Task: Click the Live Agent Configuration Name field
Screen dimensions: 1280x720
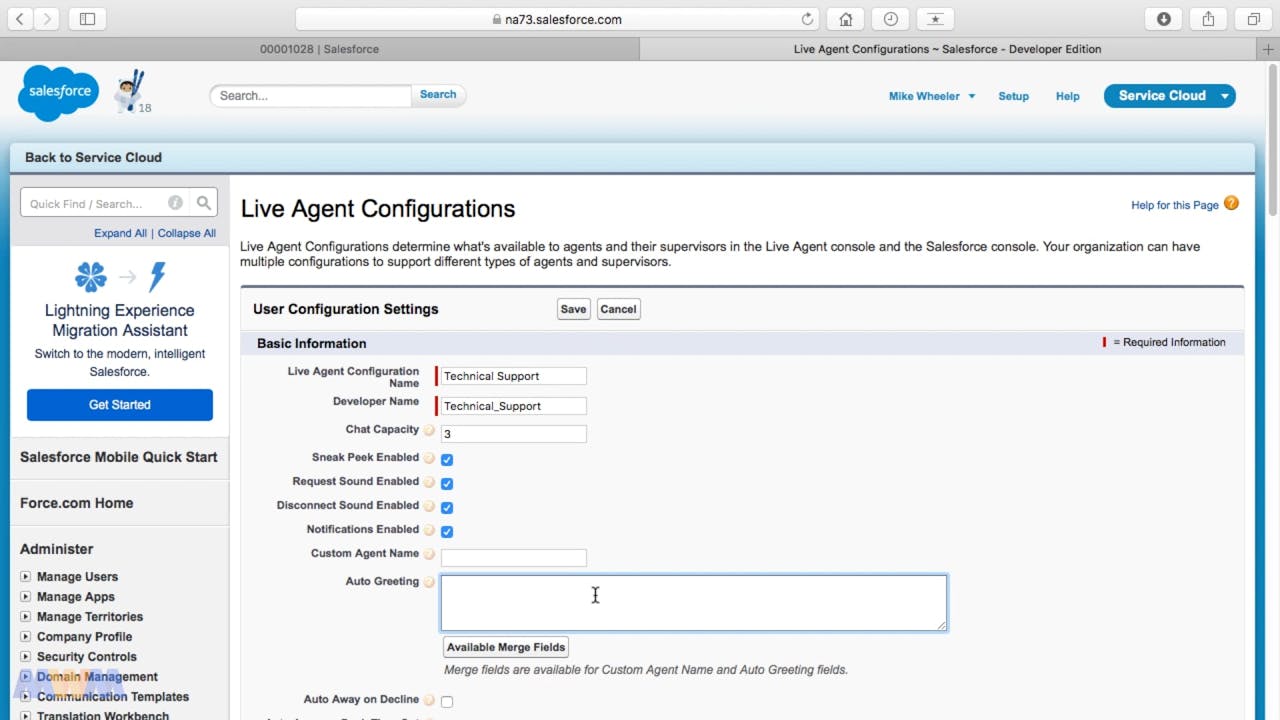Action: click(x=513, y=376)
